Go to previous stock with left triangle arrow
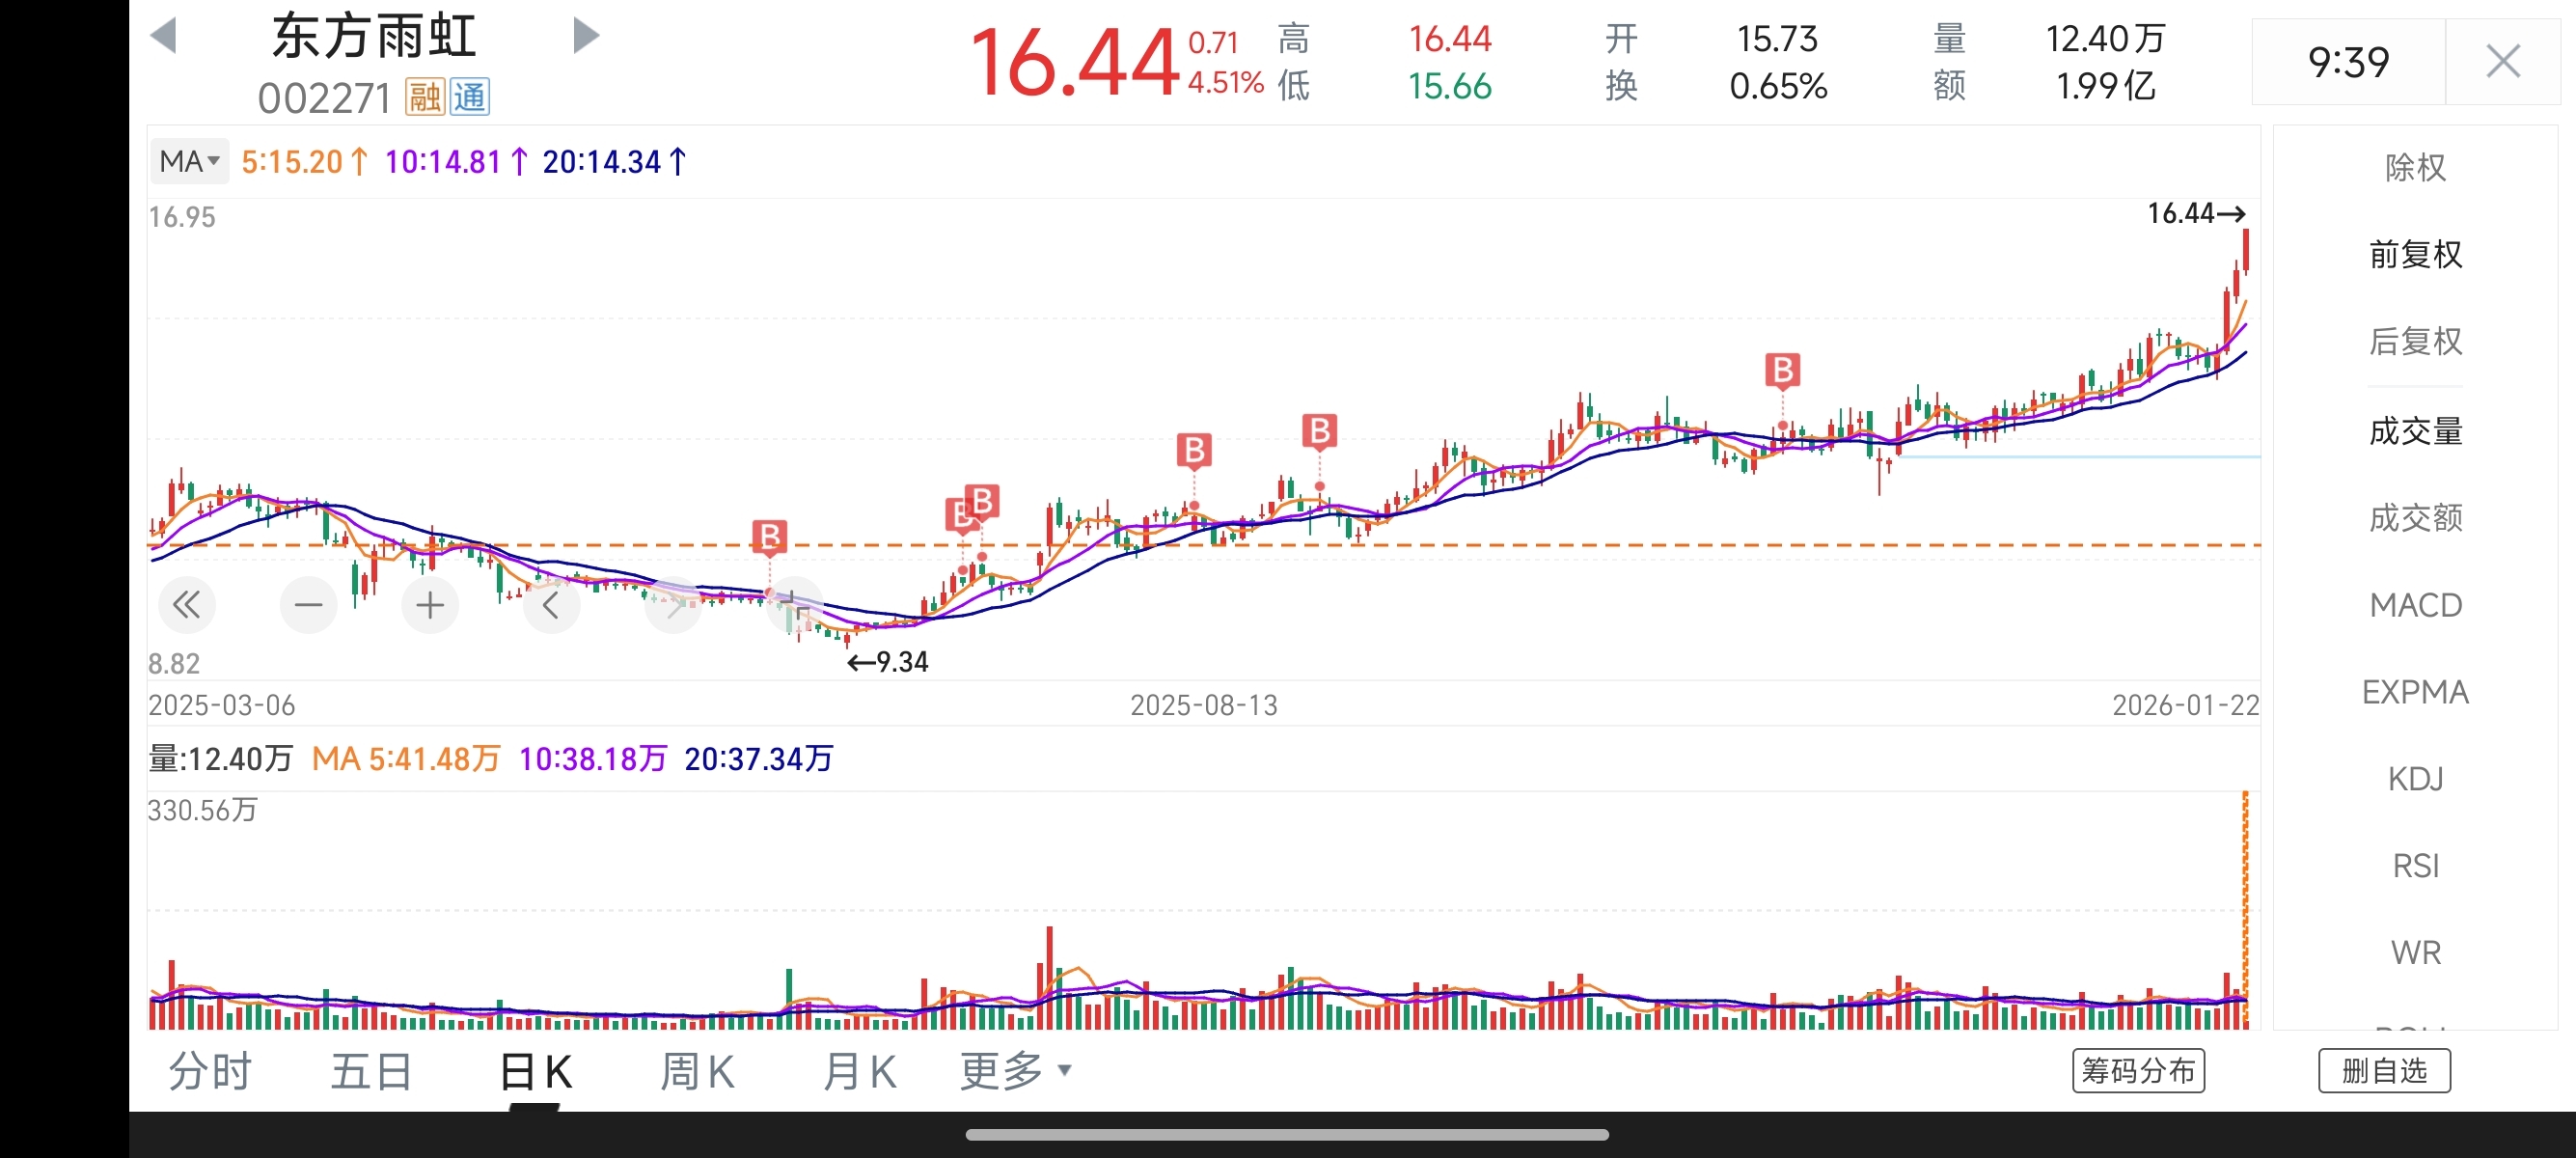Image resolution: width=2576 pixels, height=1158 pixels. pos(163,36)
